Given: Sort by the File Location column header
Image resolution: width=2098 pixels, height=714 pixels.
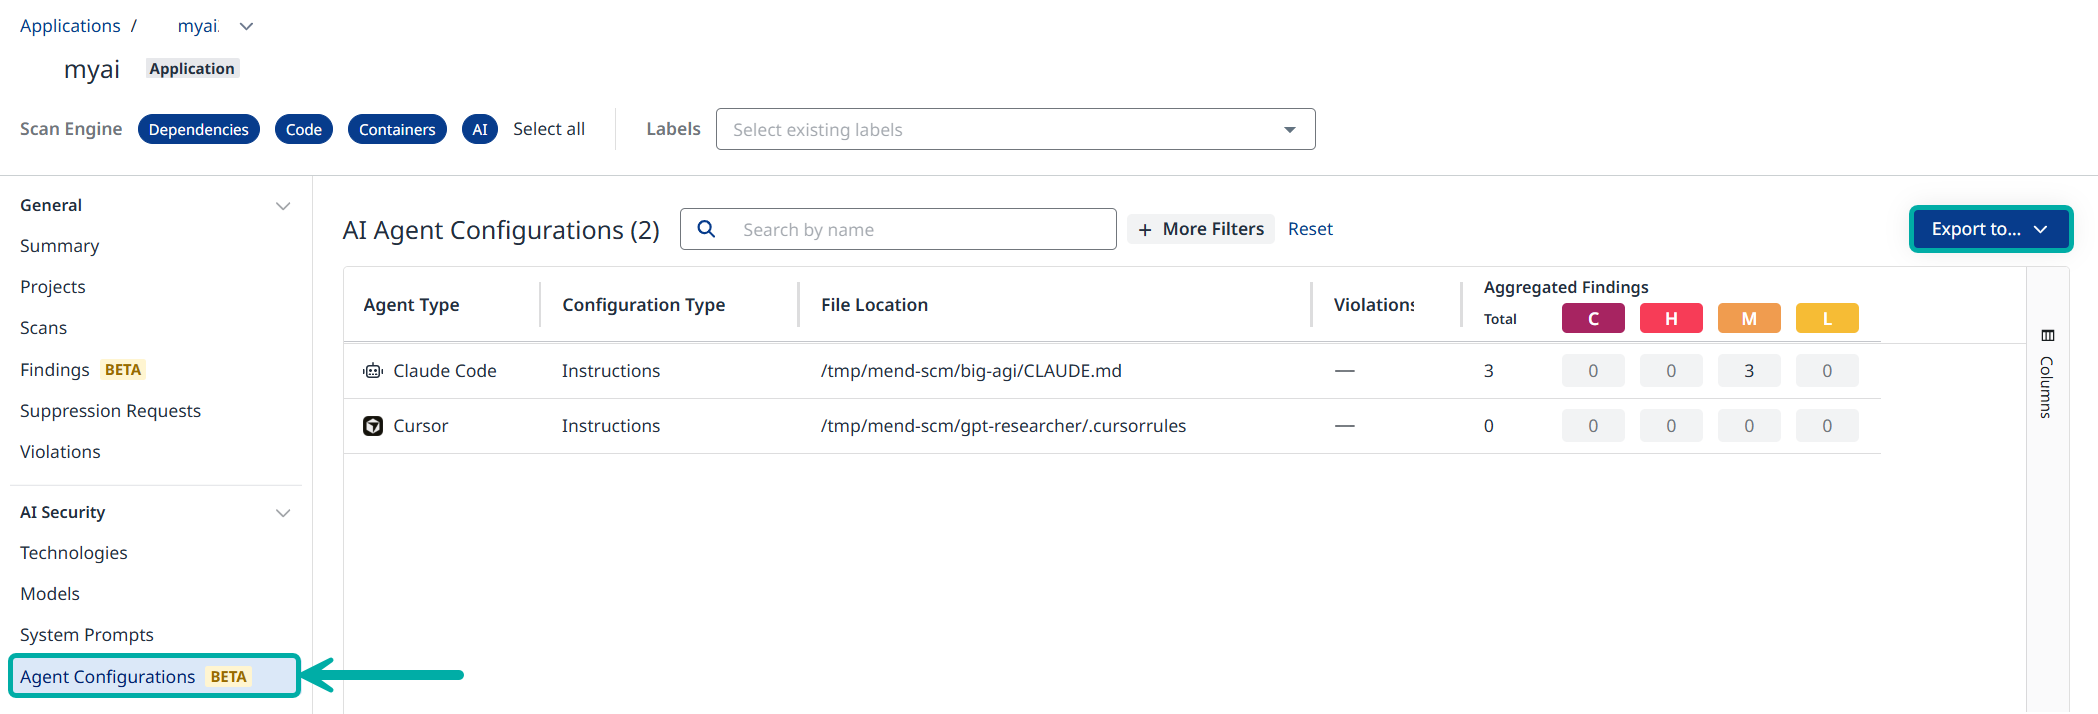Looking at the screenshot, I should click(875, 305).
